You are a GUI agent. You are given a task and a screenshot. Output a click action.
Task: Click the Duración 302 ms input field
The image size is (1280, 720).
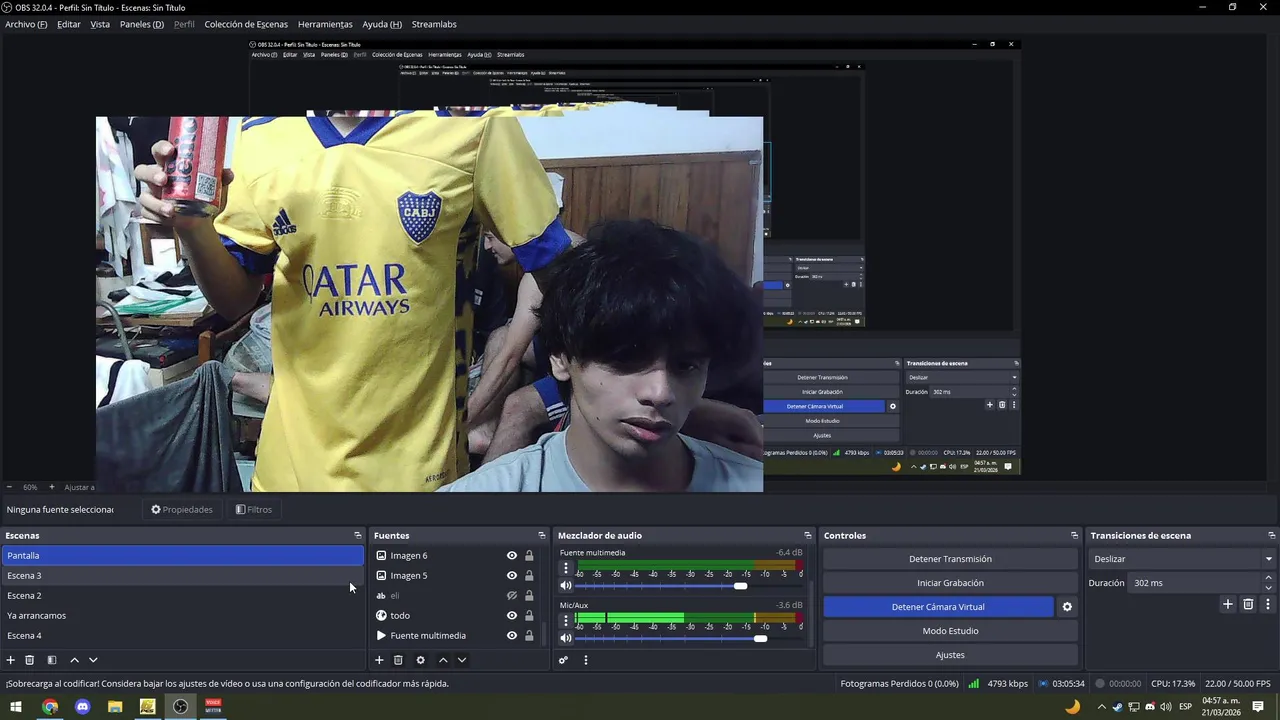tap(1194, 583)
